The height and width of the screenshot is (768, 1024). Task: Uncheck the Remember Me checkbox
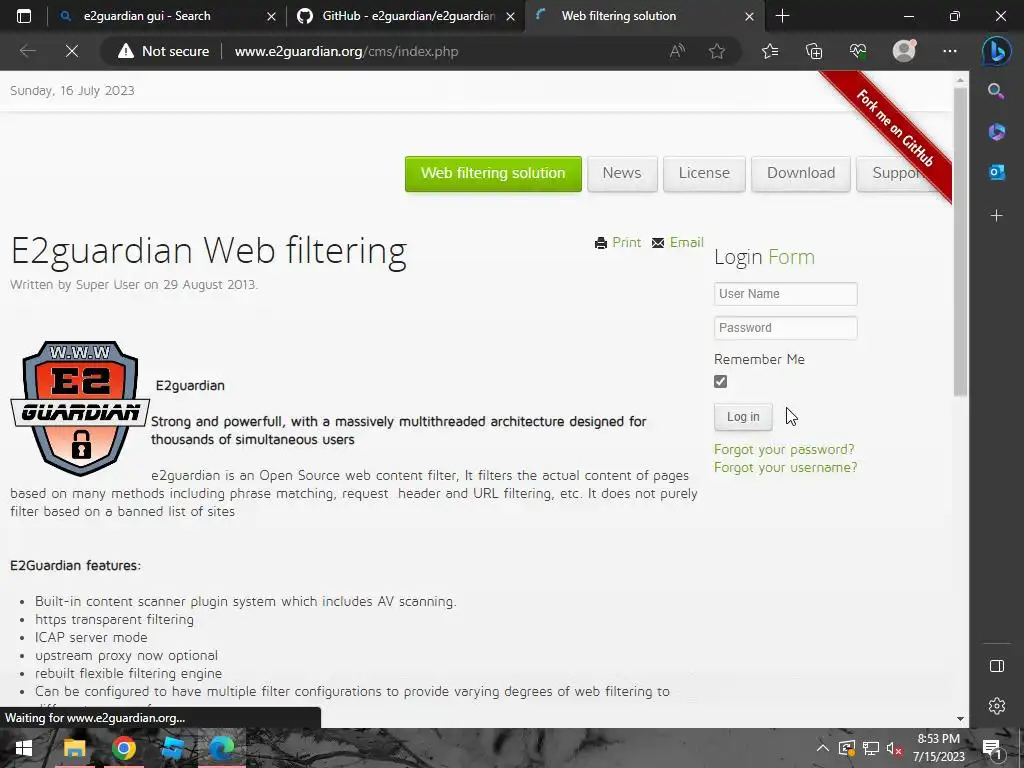click(720, 381)
